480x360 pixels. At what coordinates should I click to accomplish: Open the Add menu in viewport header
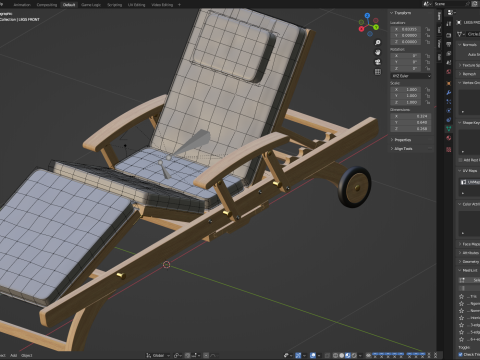[x=13, y=355]
